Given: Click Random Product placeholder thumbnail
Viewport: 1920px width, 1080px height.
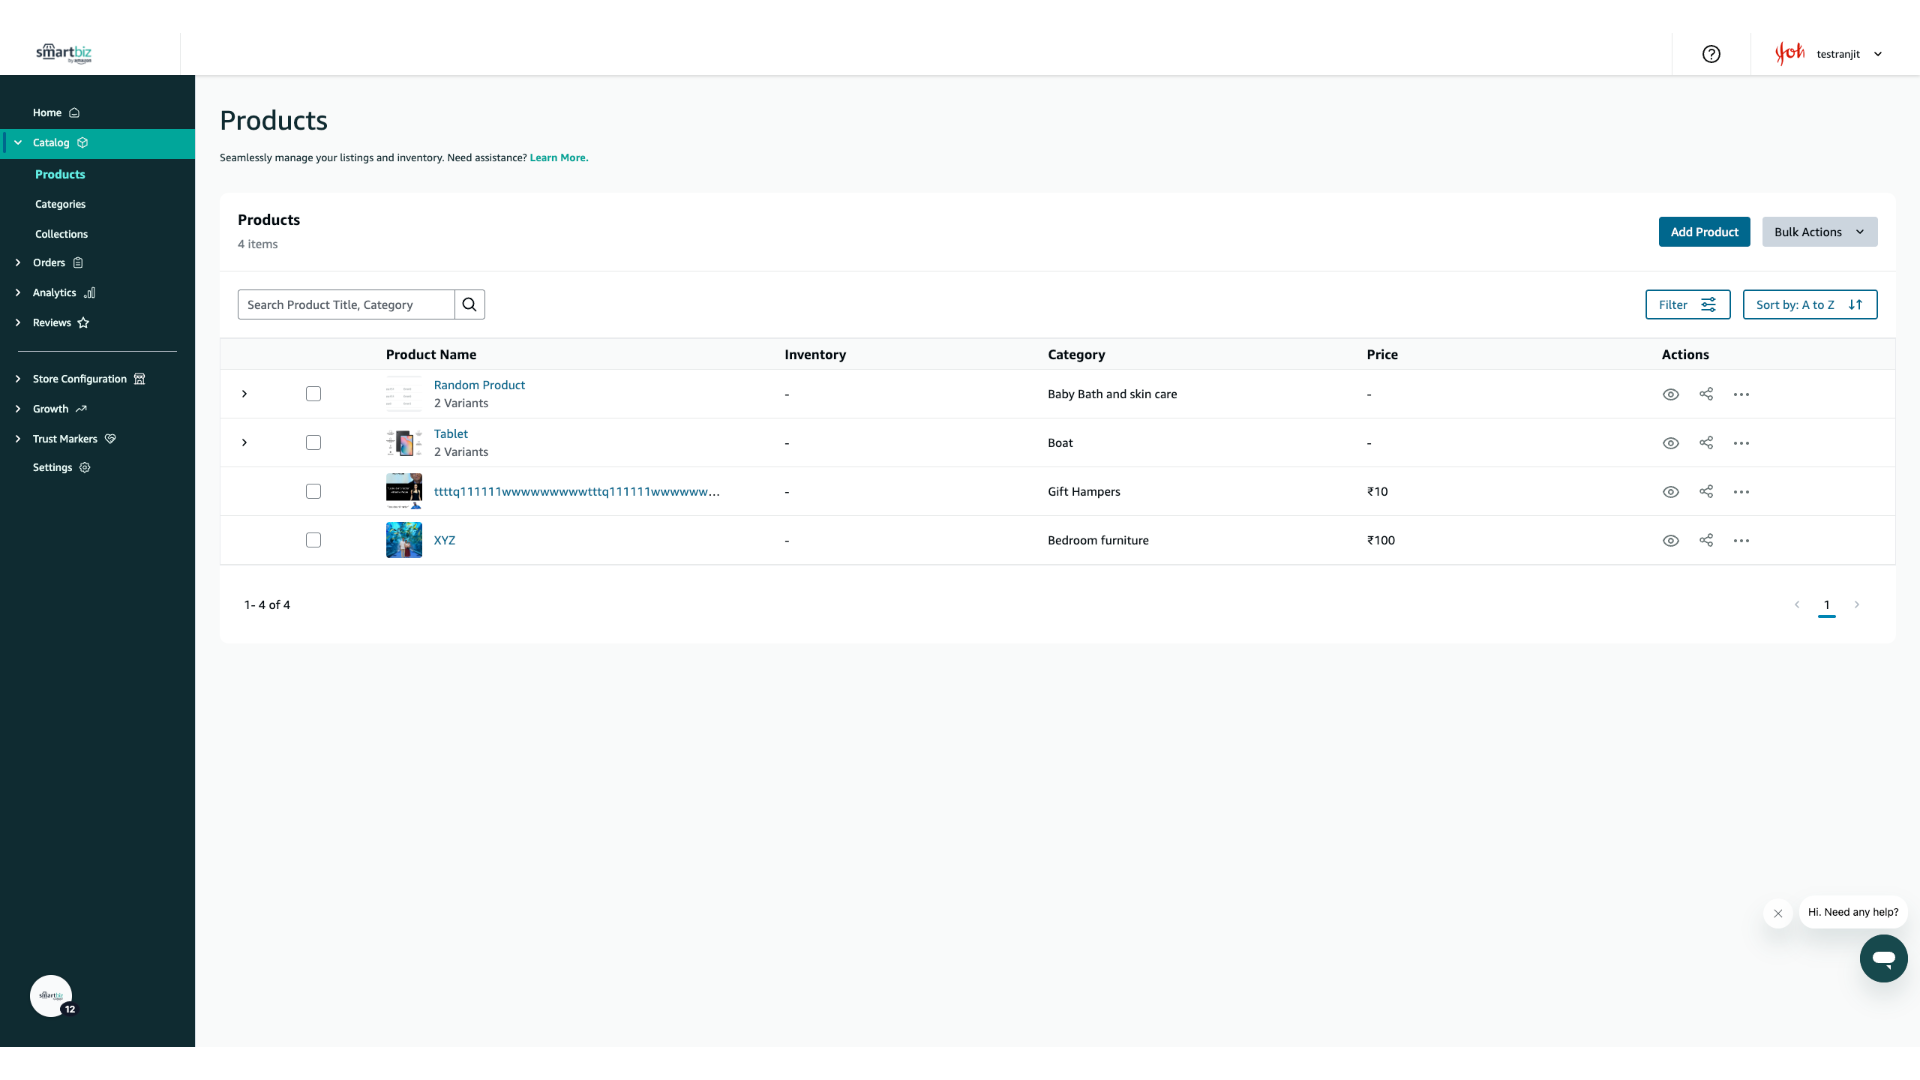Looking at the screenshot, I should click(x=404, y=394).
